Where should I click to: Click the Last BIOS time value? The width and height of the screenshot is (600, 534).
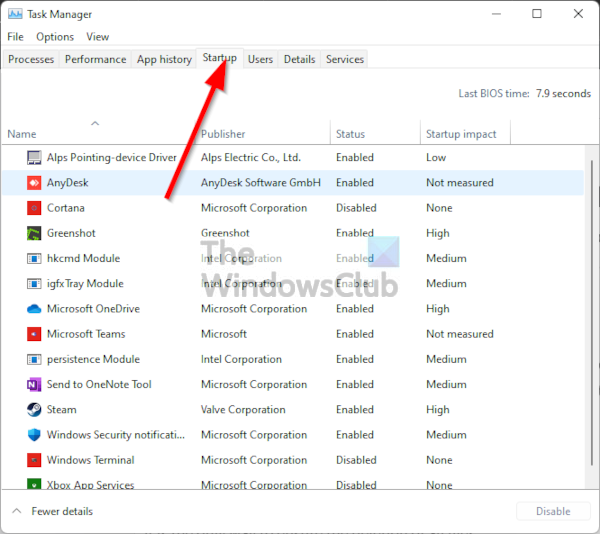click(563, 93)
